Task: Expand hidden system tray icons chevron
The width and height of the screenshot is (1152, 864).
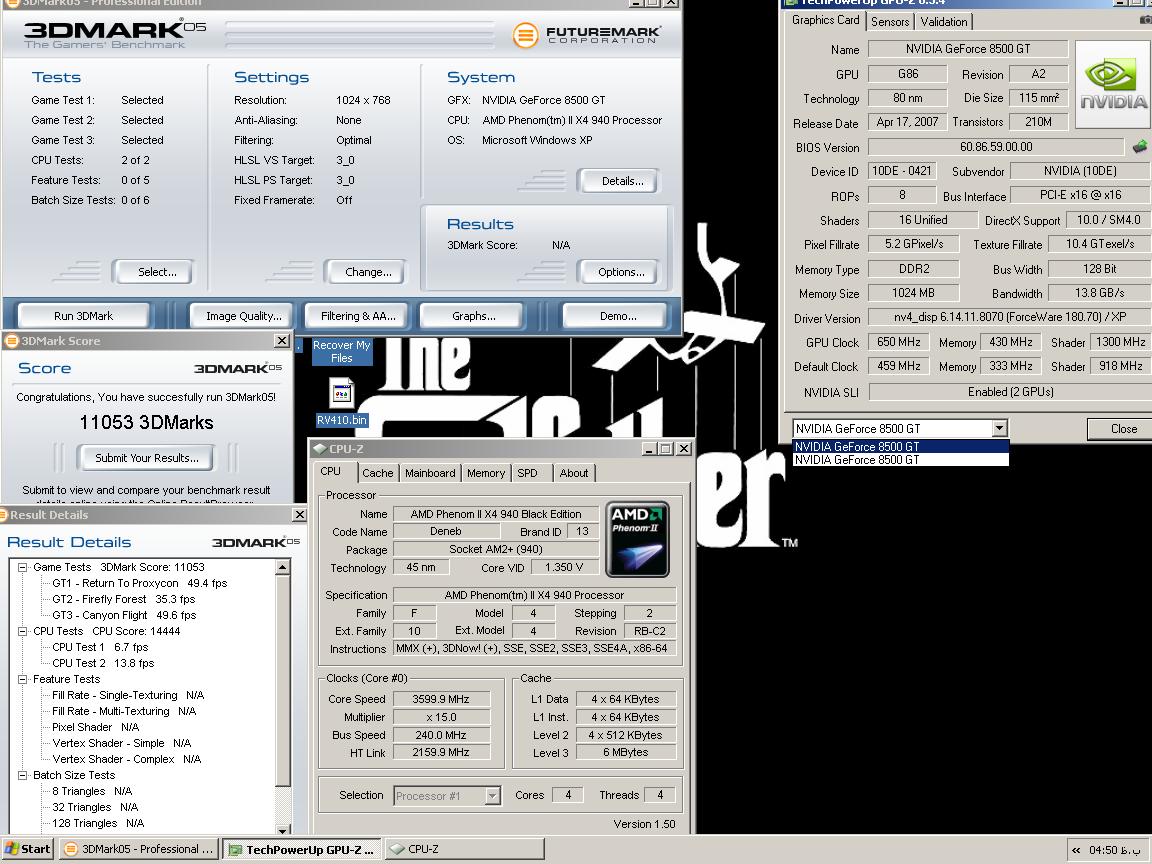Action: pyautogui.click(x=1076, y=850)
